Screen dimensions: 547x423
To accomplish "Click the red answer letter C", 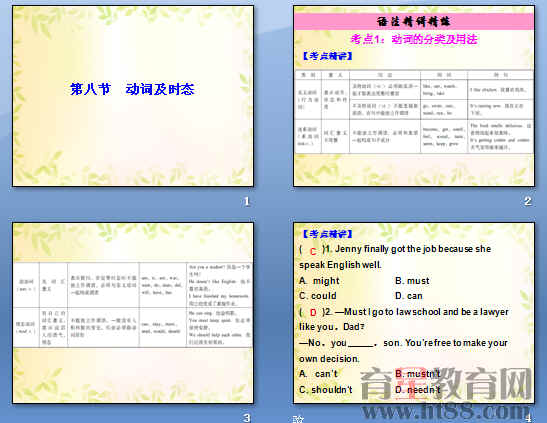I will (x=313, y=251).
